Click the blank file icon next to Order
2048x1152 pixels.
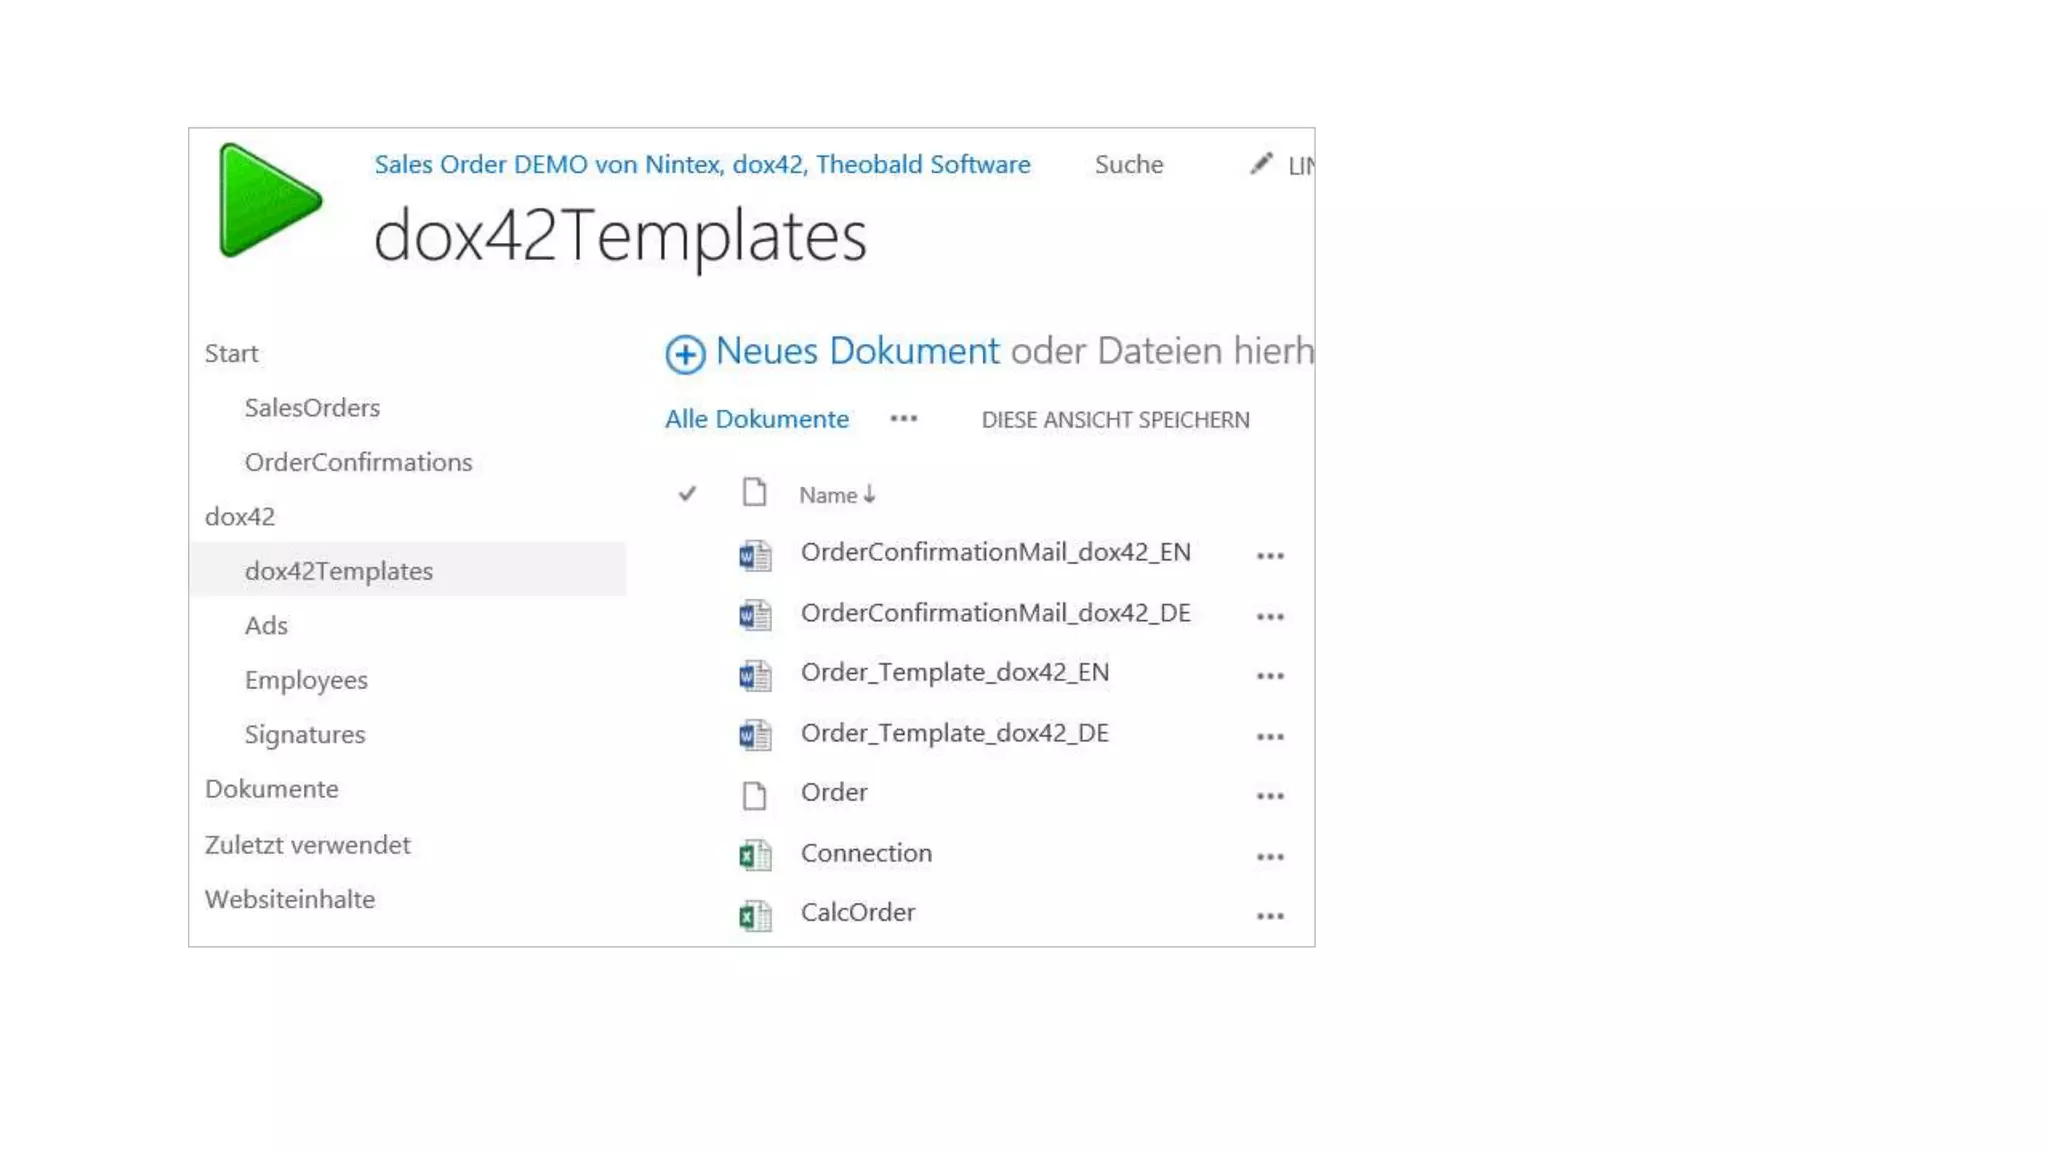tap(754, 795)
